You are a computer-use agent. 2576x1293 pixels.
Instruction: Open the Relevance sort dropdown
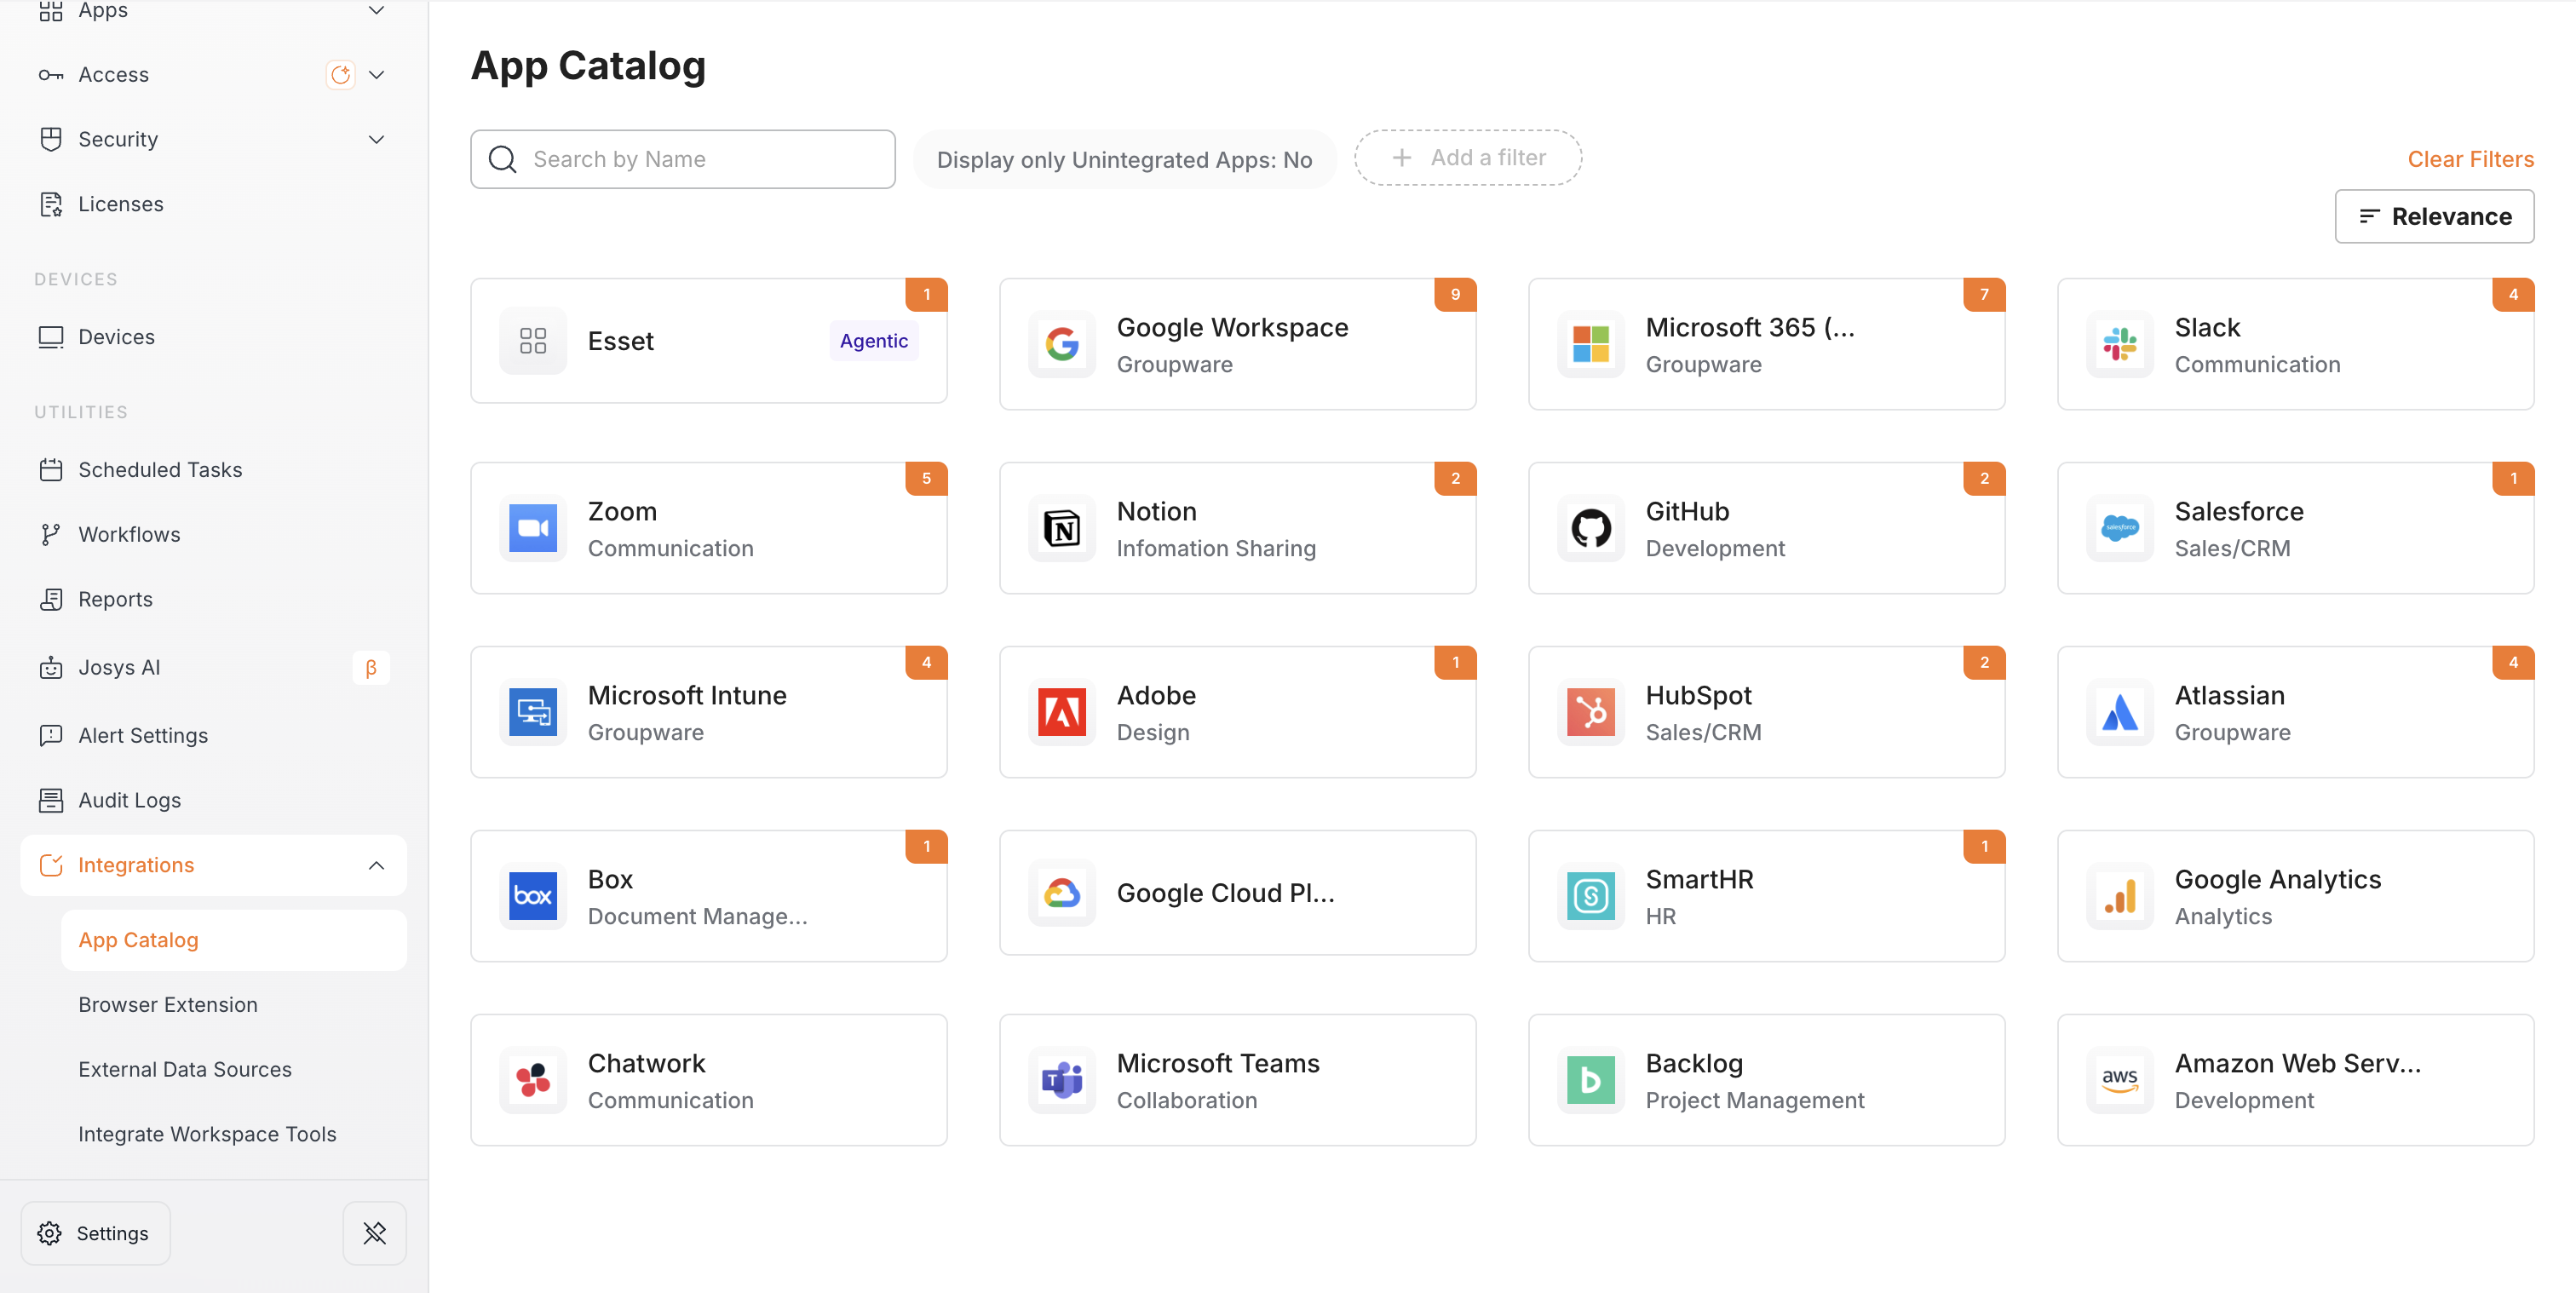pos(2434,216)
